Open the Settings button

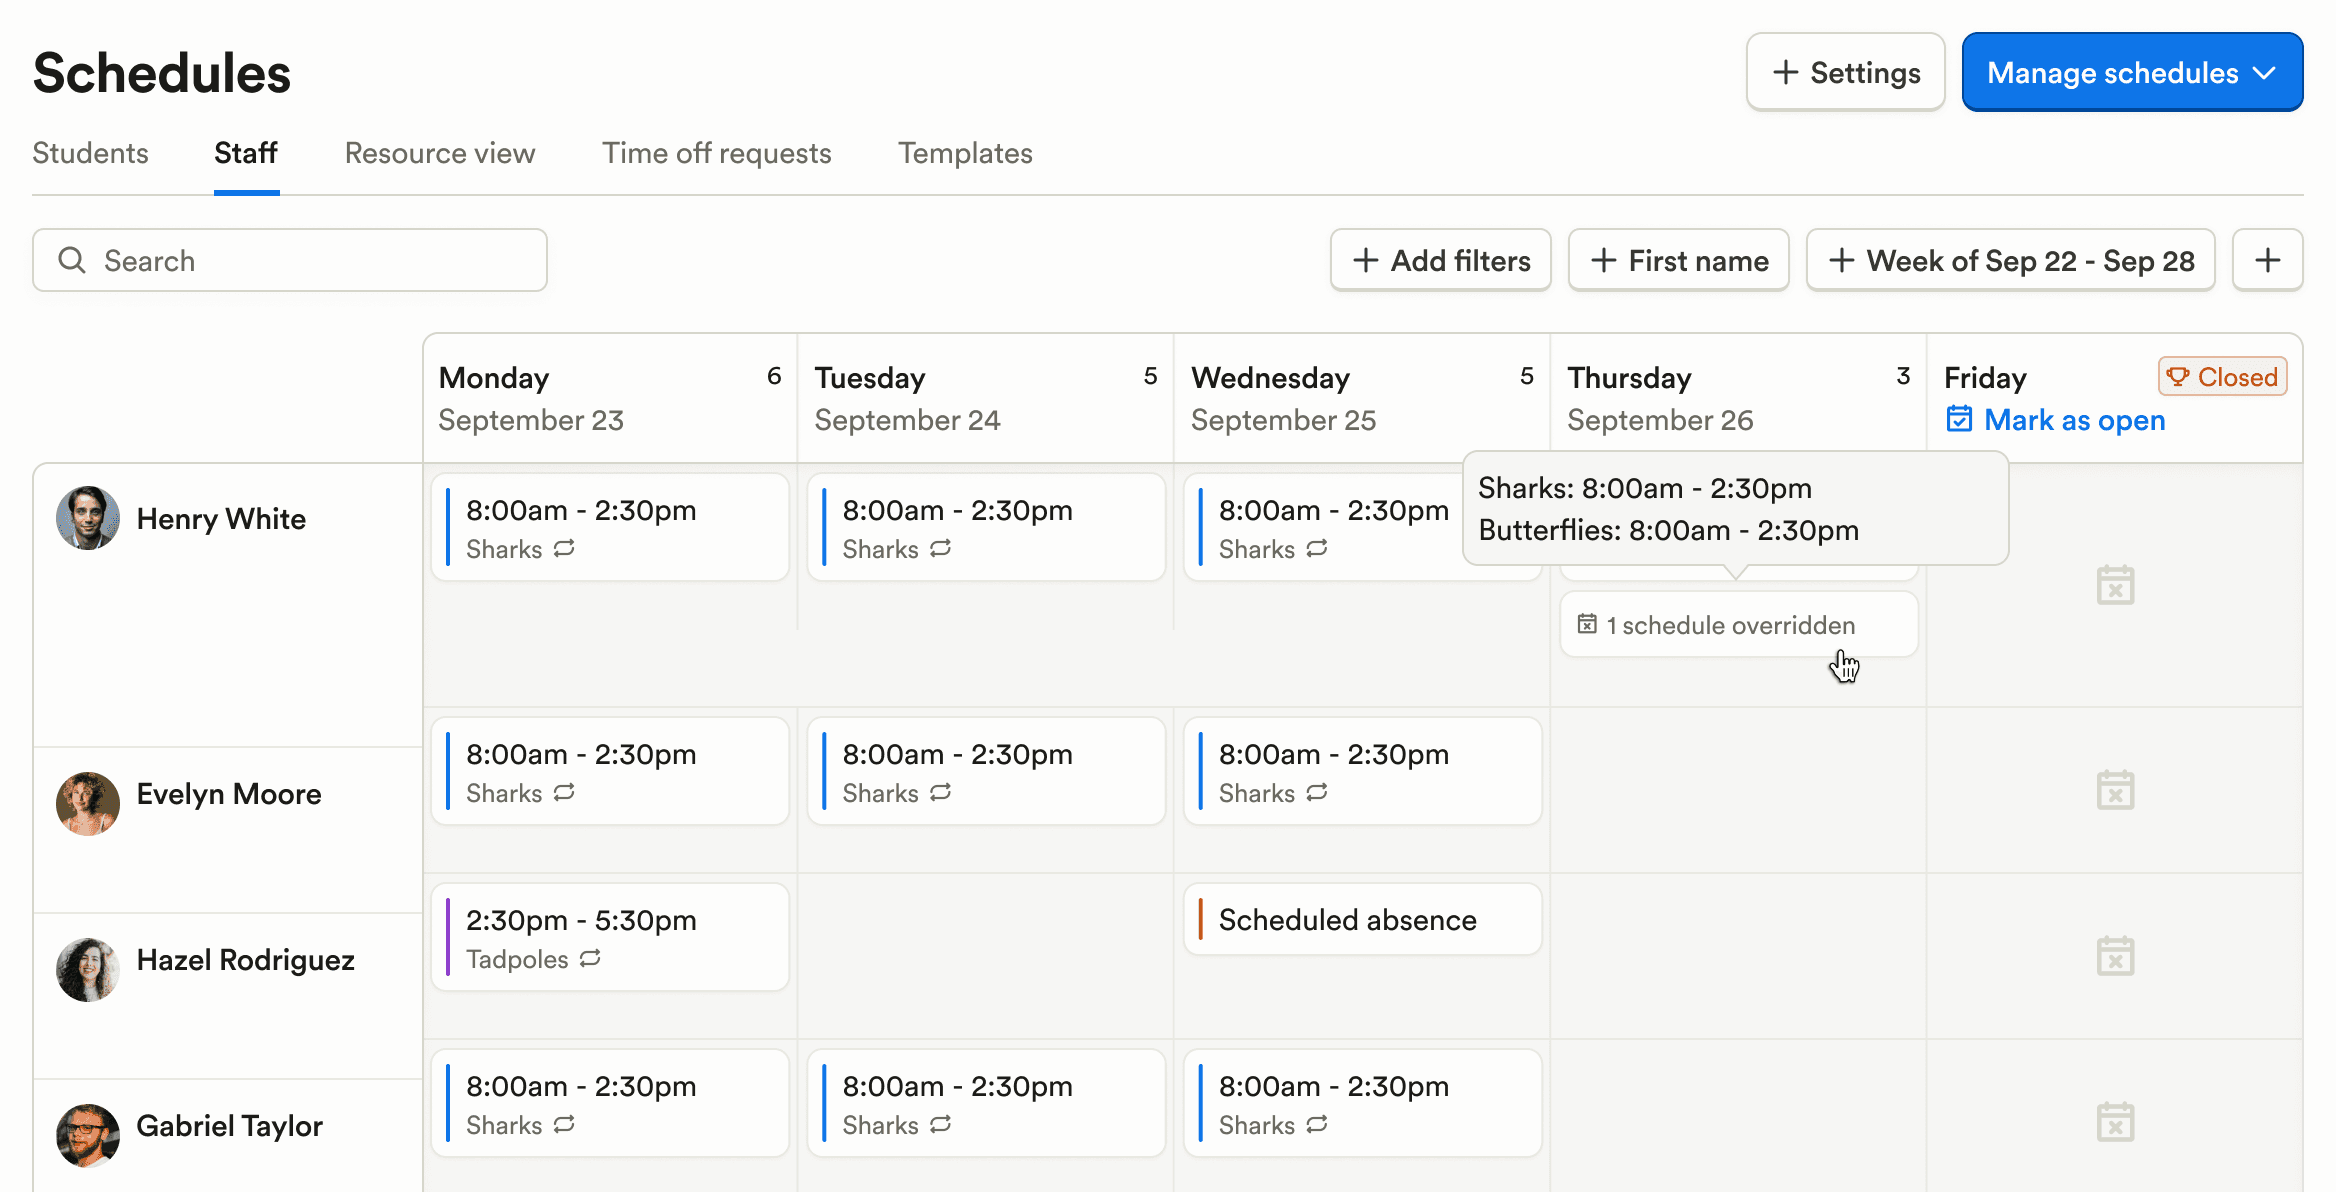(1844, 71)
